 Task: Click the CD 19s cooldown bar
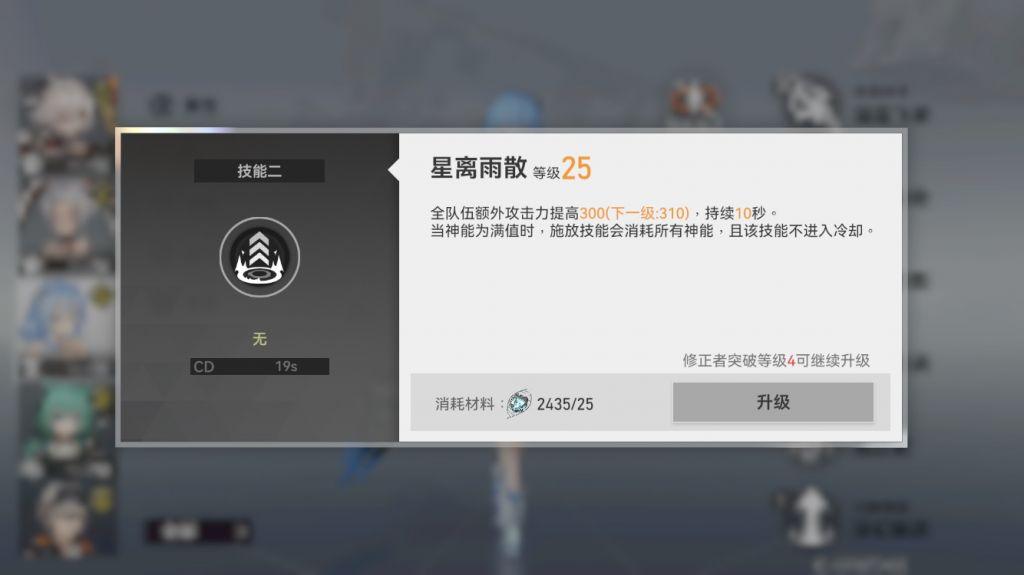tap(259, 367)
